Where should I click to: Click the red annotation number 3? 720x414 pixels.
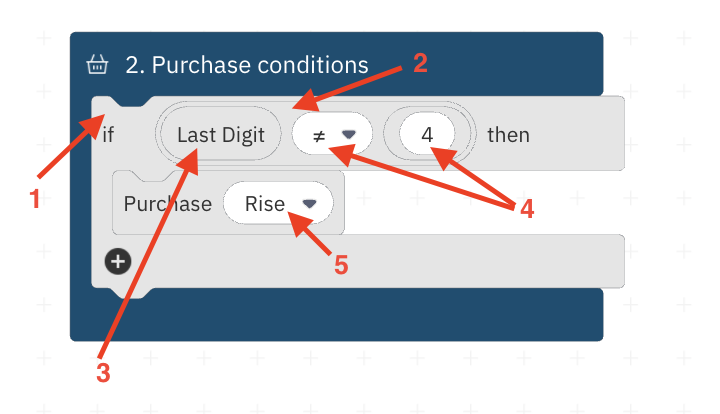(x=103, y=372)
